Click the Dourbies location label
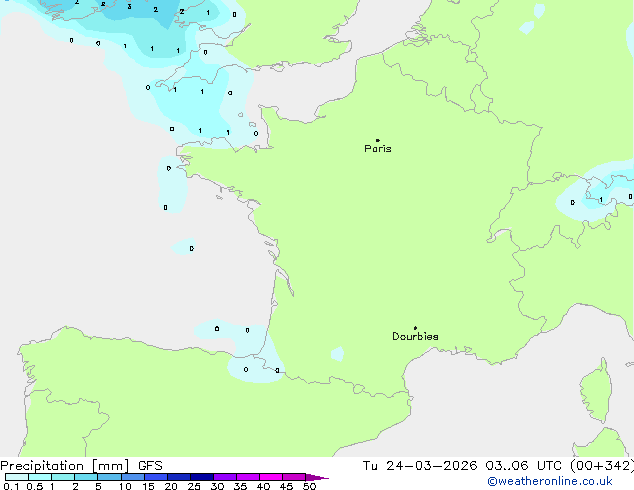Screen dimensions: 634x490 (x=415, y=336)
